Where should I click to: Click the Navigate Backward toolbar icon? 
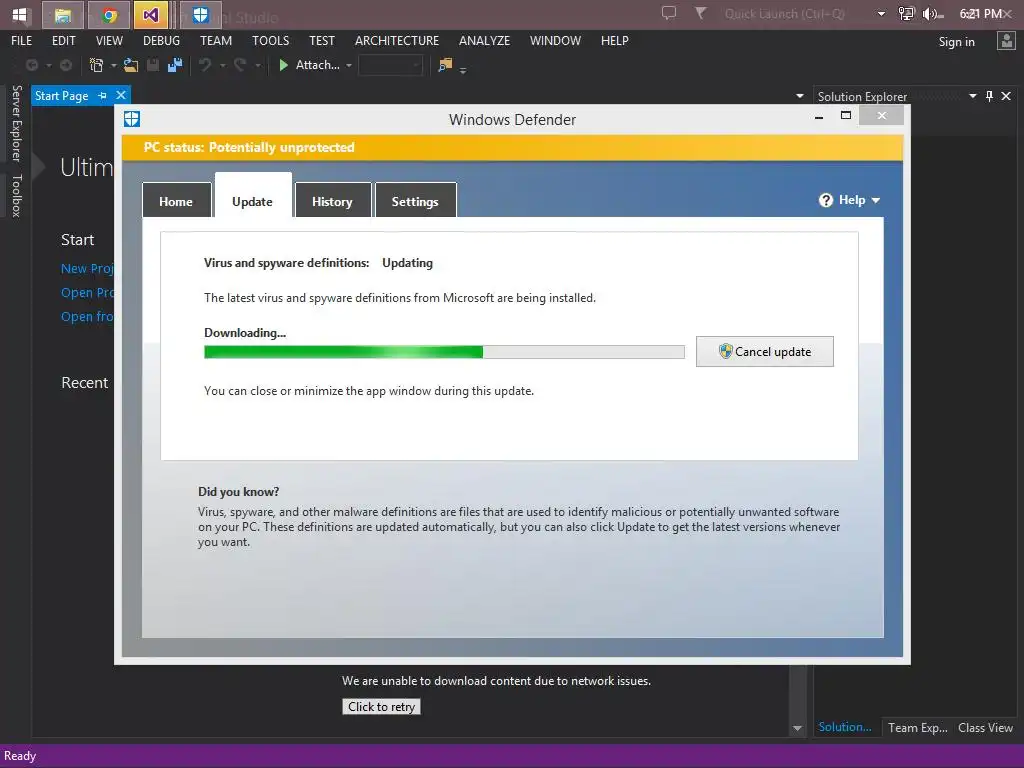[31, 65]
